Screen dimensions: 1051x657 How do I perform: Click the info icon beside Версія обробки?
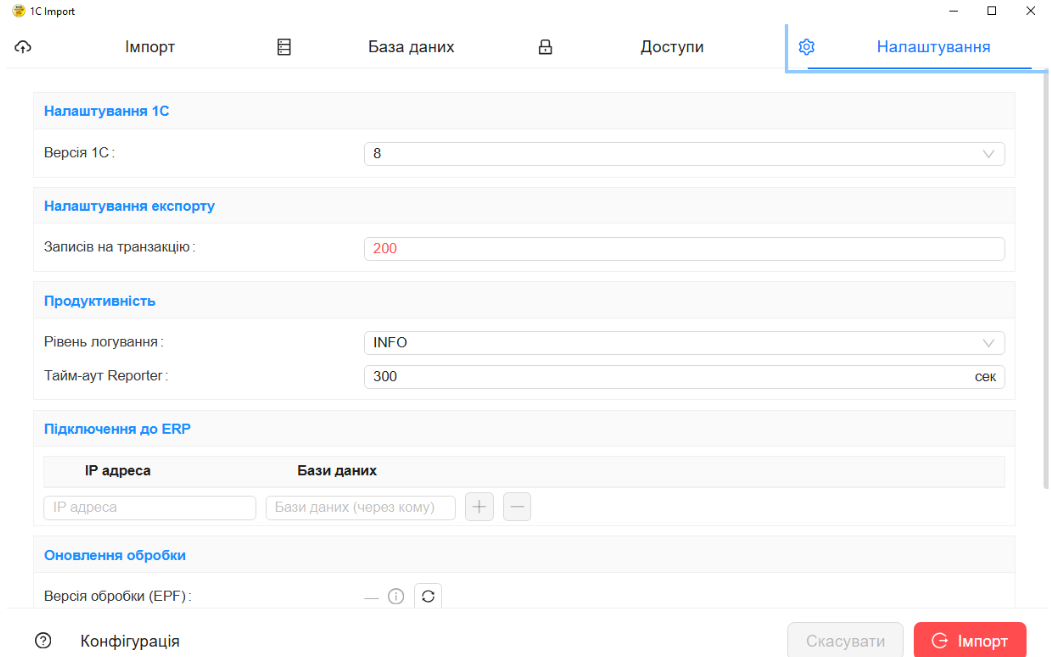(396, 596)
